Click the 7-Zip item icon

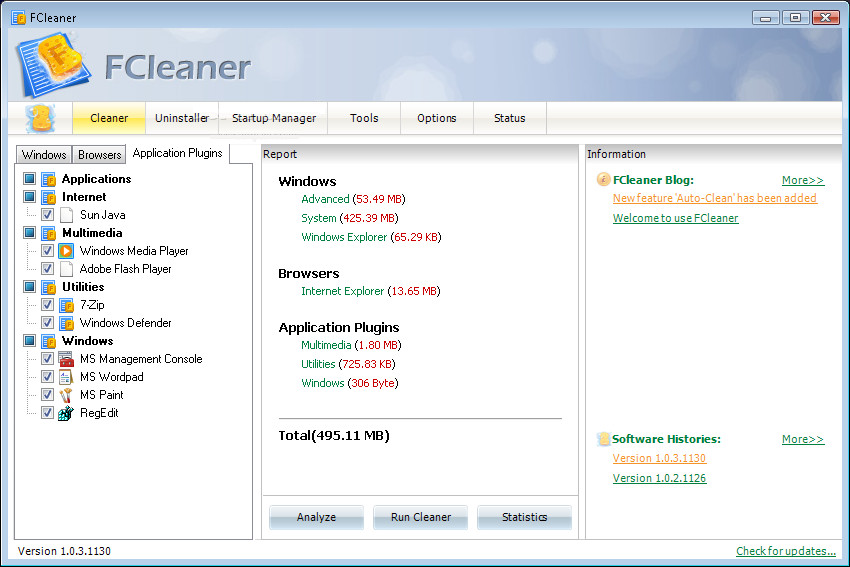[66, 305]
